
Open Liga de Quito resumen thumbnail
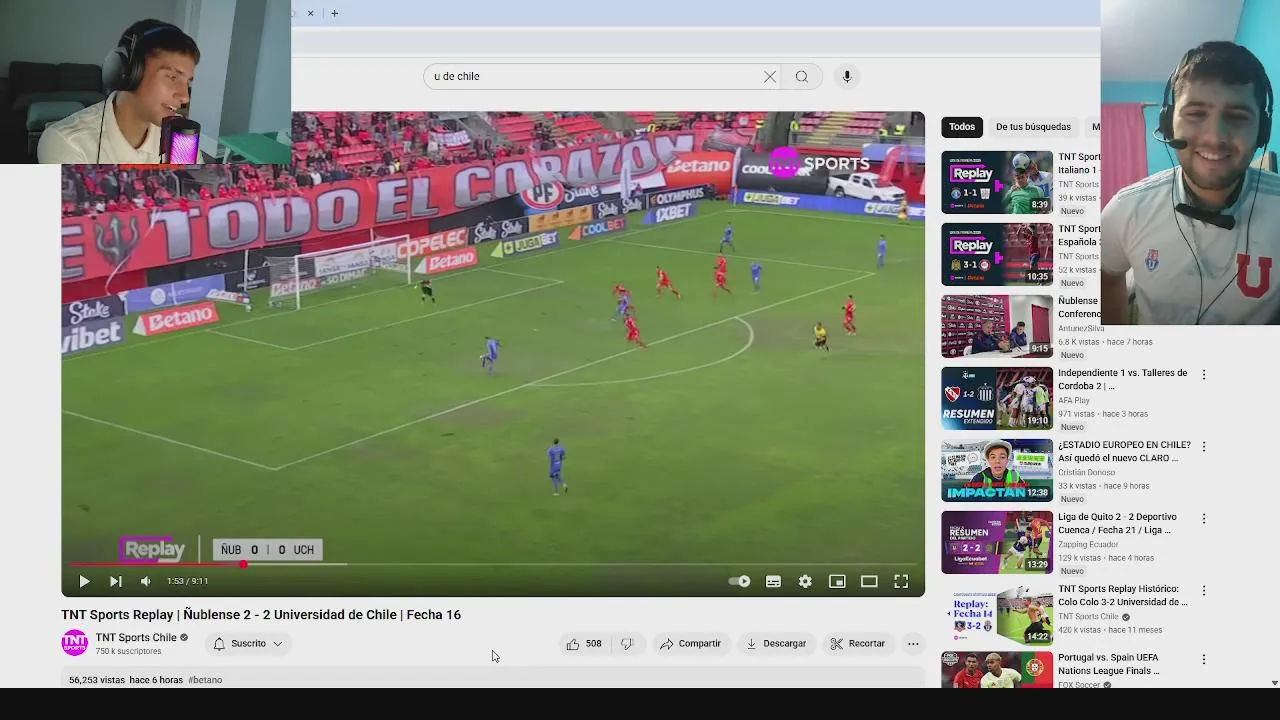[997, 542]
